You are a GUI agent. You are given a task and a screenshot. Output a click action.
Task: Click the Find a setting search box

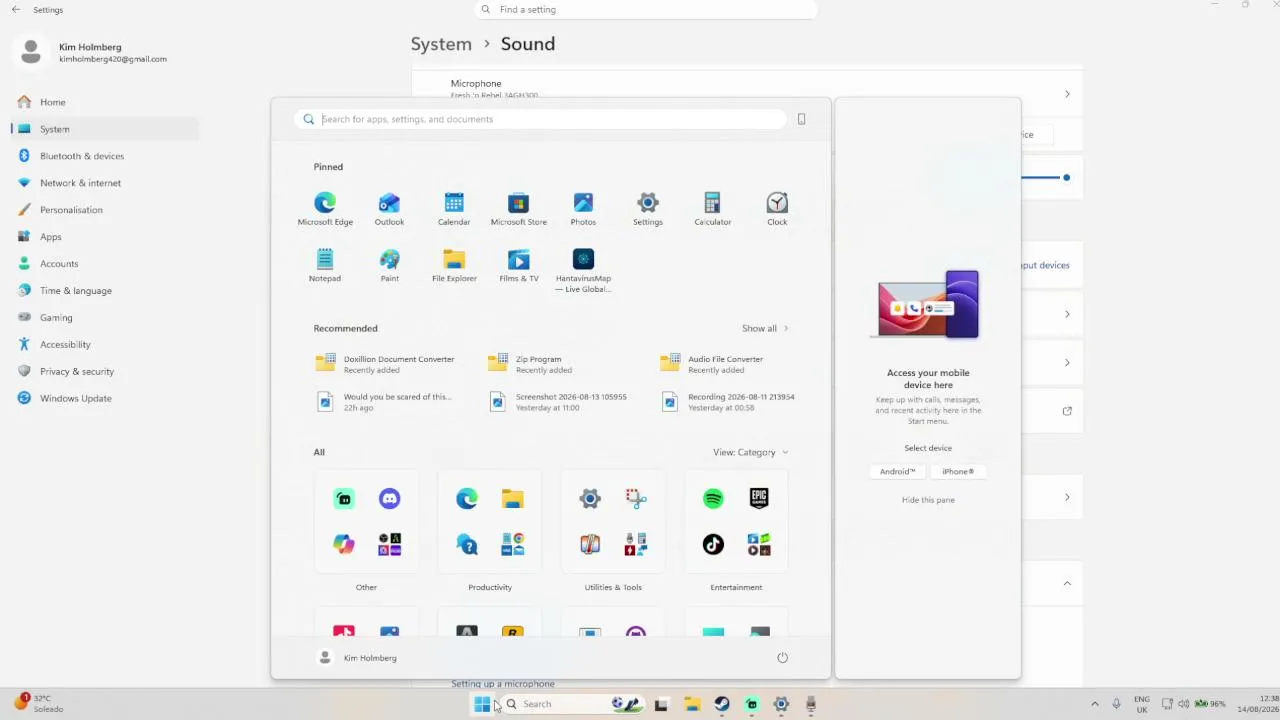646,10
